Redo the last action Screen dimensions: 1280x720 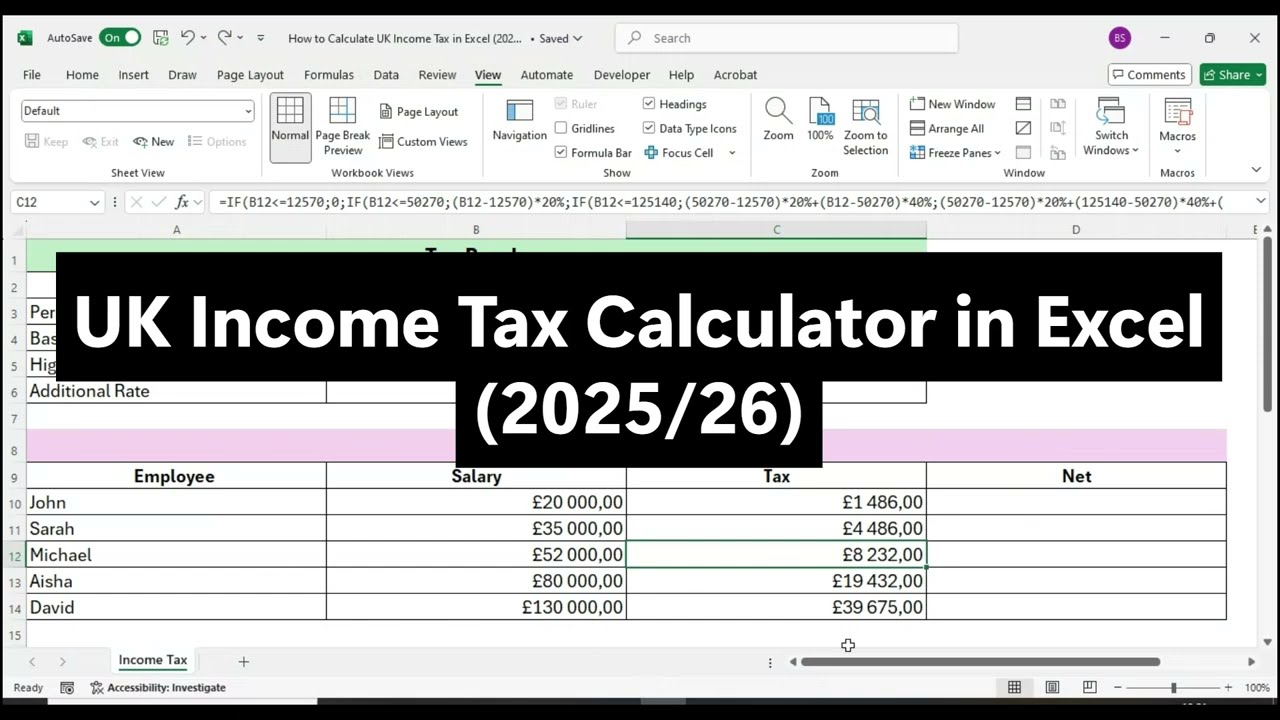224,38
